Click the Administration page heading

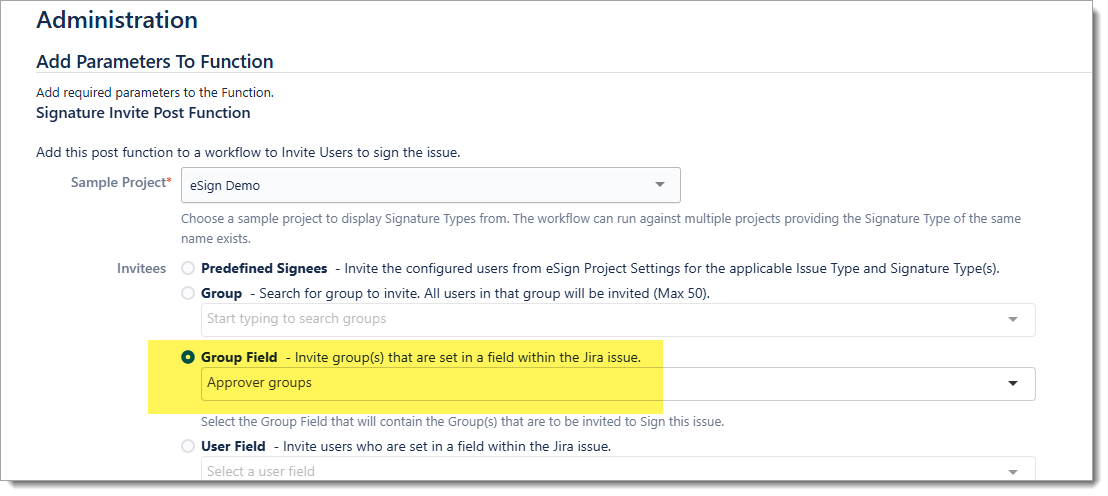[x=117, y=20]
